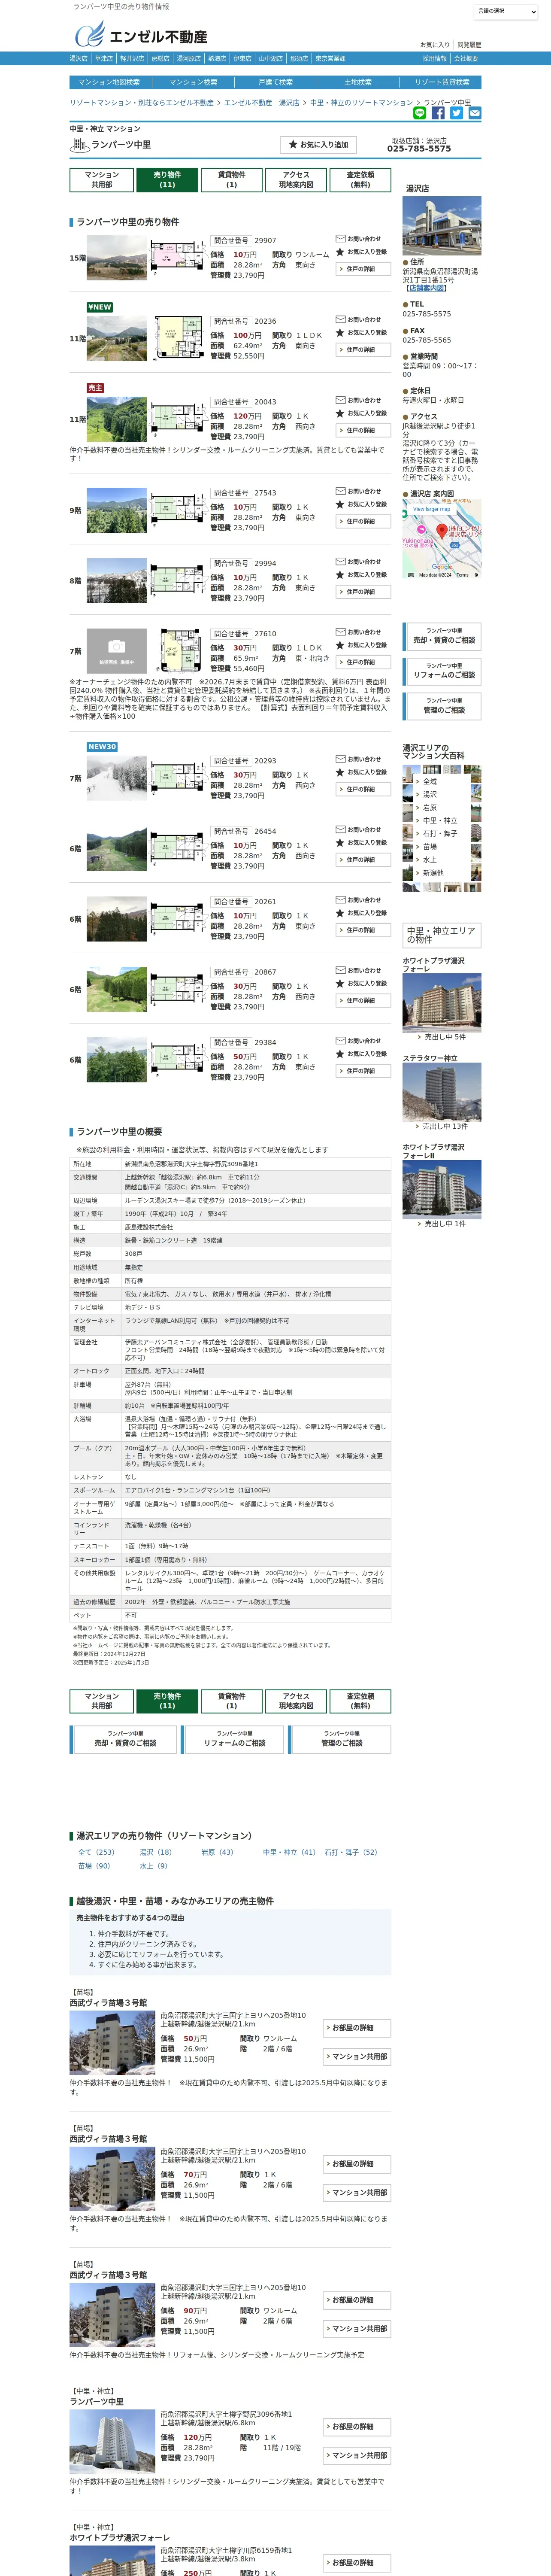Click favorite star for listing 20293
This screenshot has width=551, height=2576.
point(340,772)
